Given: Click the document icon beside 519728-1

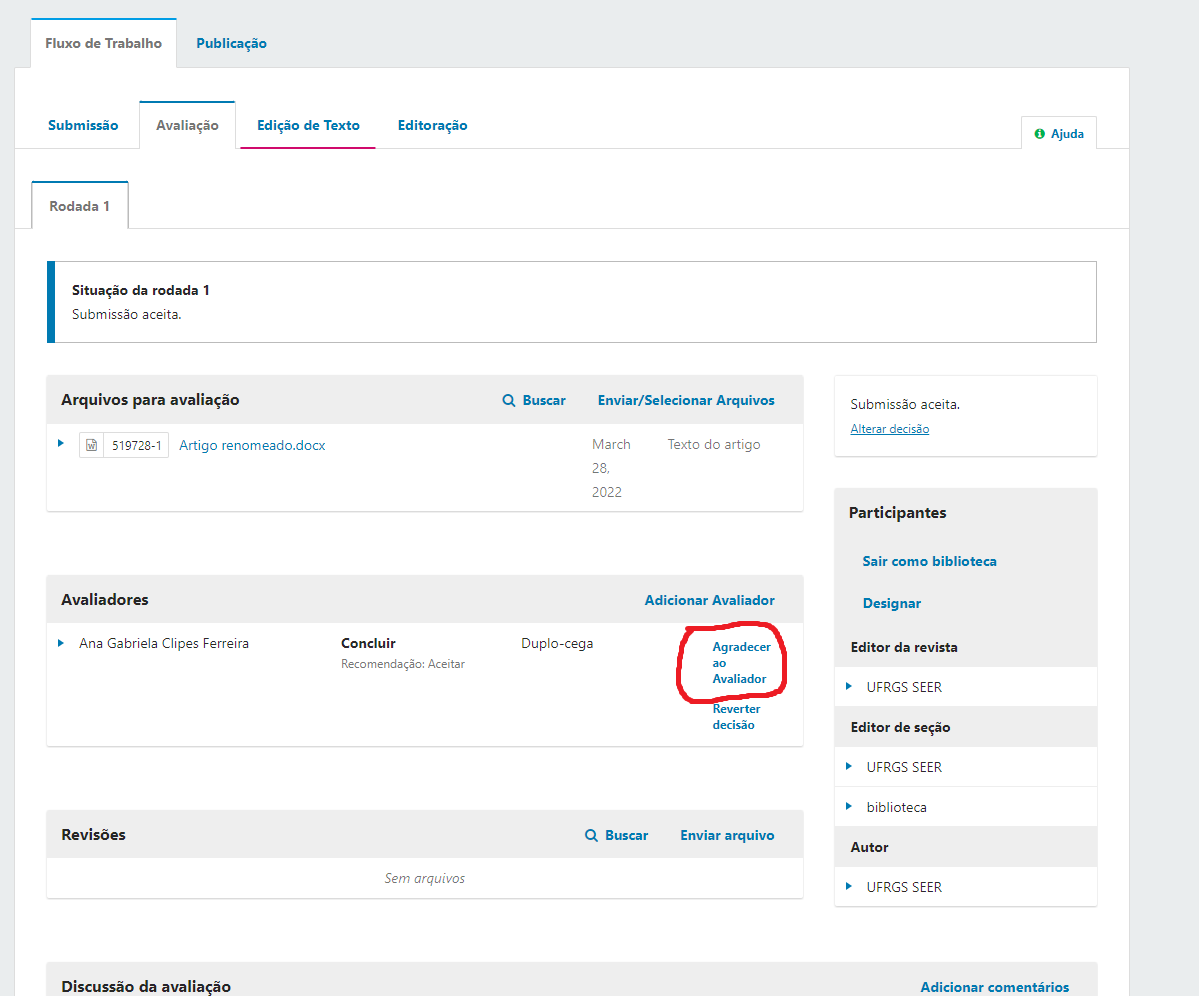Looking at the screenshot, I should 91,445.
